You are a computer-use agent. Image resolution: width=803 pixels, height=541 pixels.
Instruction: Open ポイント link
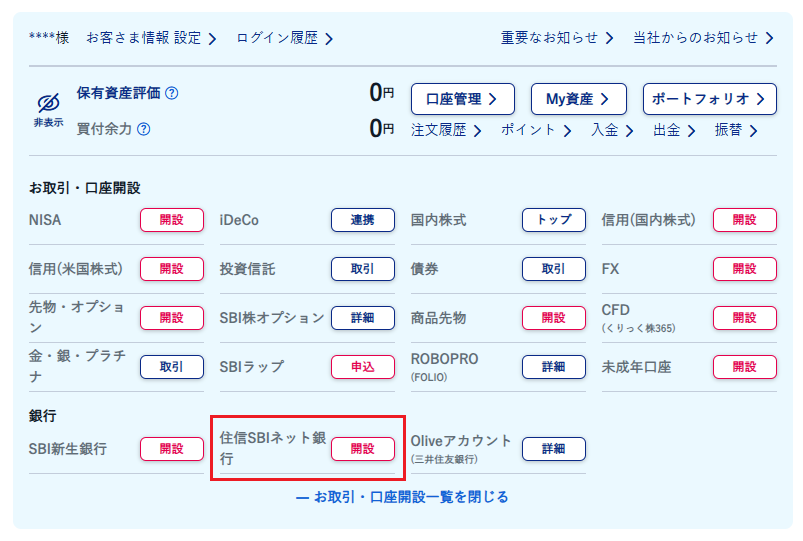(x=536, y=130)
